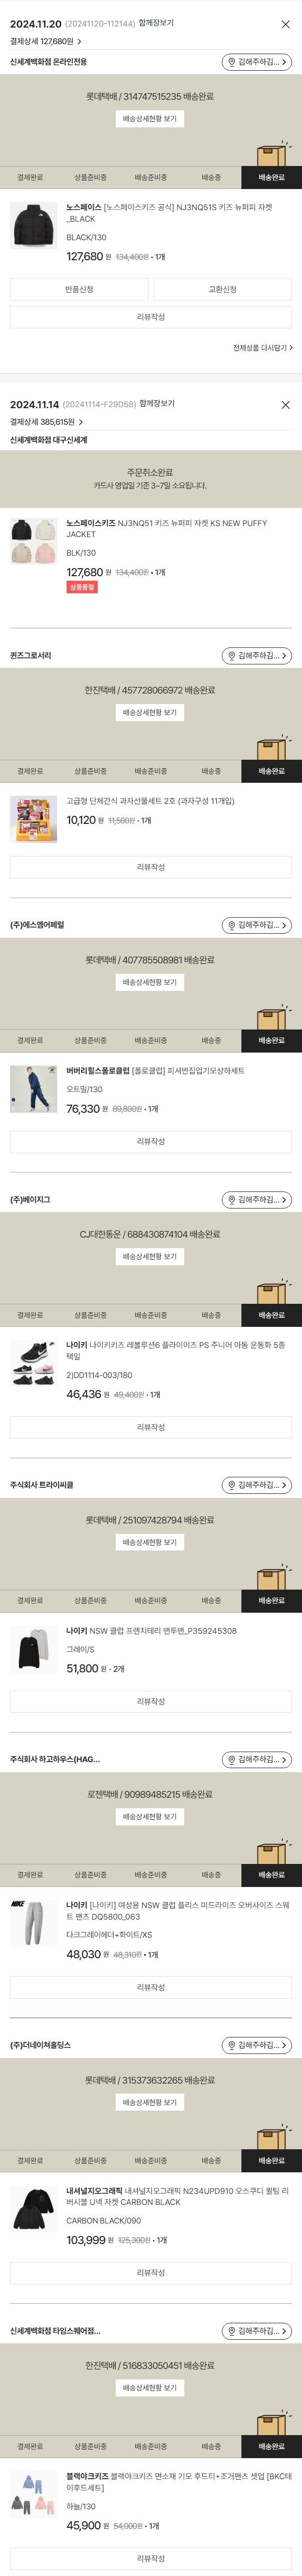Write a review for 버버리힐스폴로클럽 item
This screenshot has width=302, height=2576.
pyautogui.click(x=150, y=1141)
